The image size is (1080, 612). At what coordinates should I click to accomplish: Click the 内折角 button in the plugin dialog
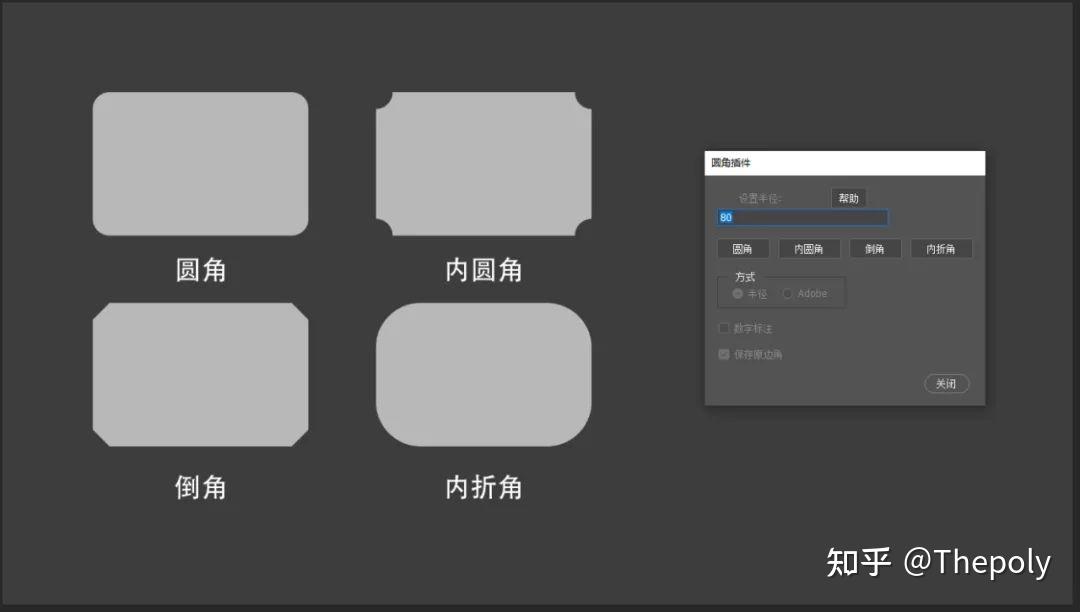click(x=941, y=248)
